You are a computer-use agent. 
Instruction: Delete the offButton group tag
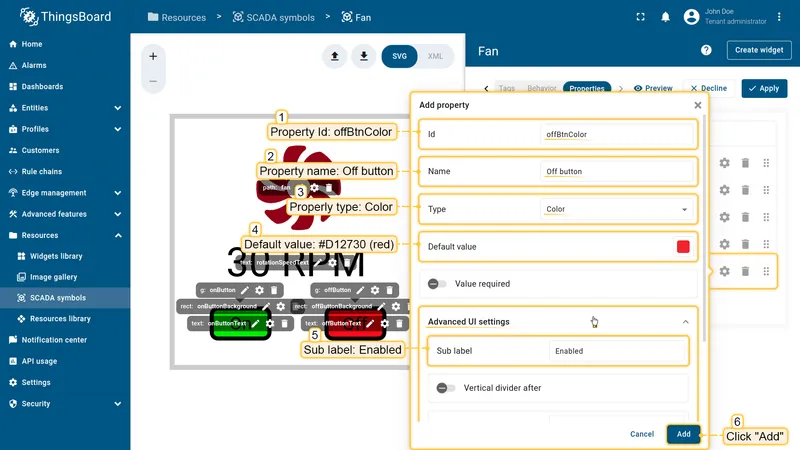click(x=390, y=290)
